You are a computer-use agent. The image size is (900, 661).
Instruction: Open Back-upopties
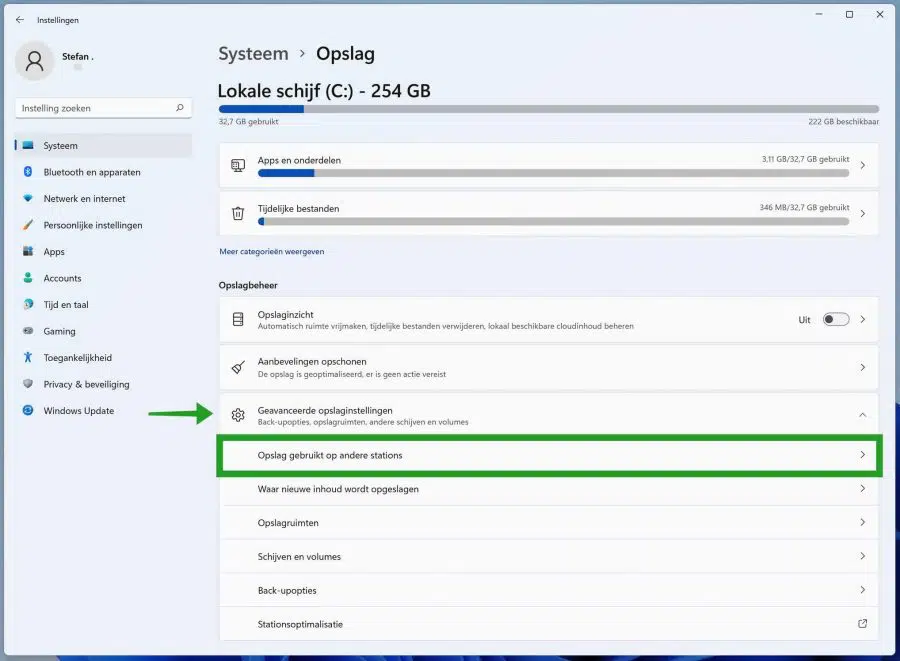[x=549, y=590]
